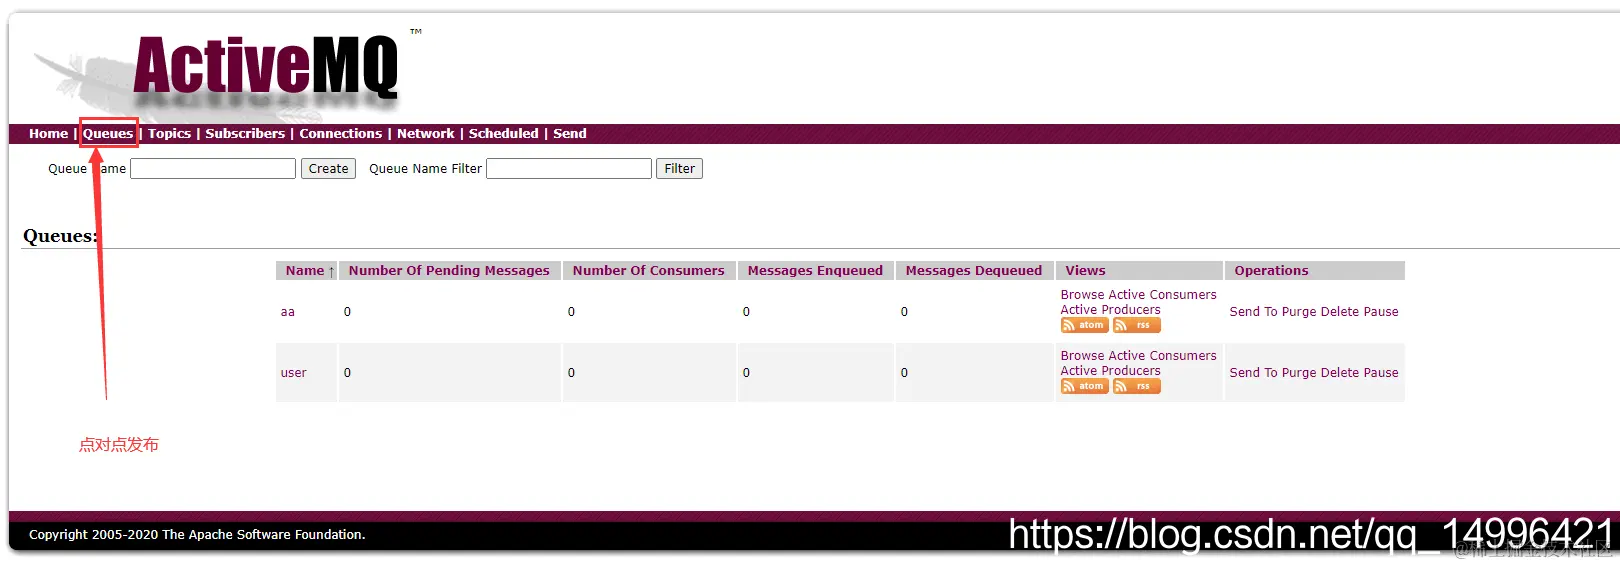
Task: Click the Operations column header
Action: [1271, 271]
